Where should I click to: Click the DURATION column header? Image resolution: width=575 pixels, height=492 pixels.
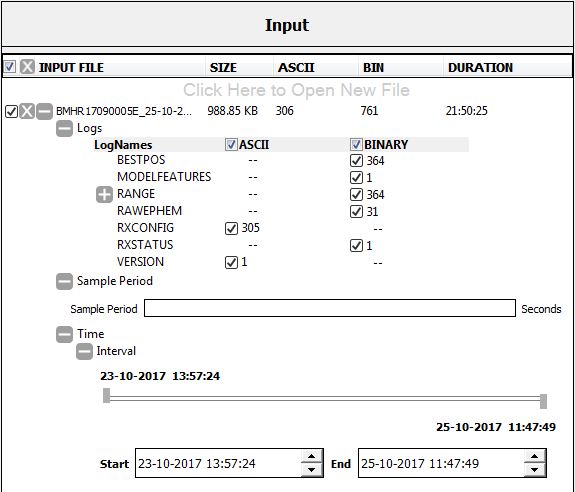(480, 67)
